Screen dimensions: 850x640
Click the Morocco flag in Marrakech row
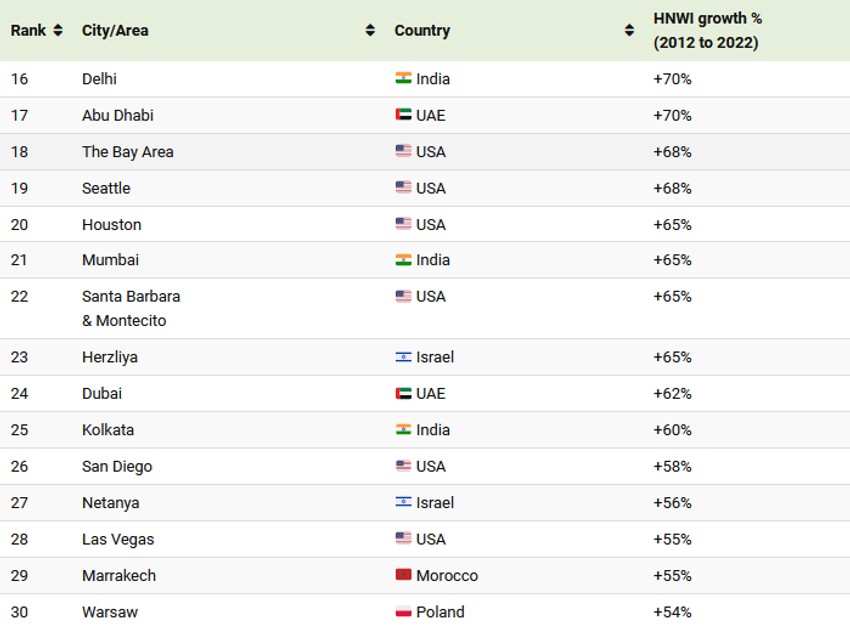click(x=403, y=575)
